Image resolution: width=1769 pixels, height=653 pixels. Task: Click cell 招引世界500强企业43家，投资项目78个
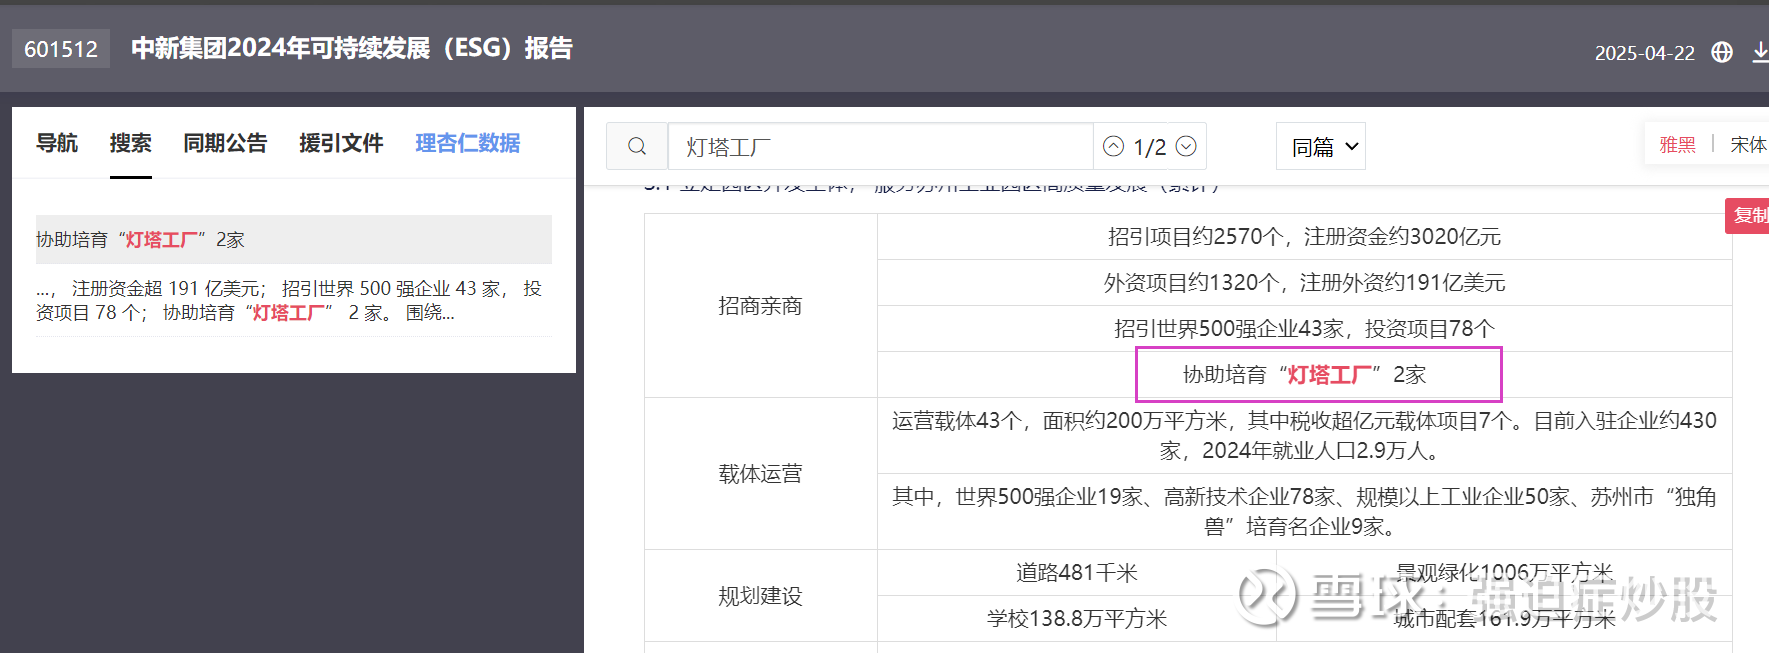point(1304,329)
